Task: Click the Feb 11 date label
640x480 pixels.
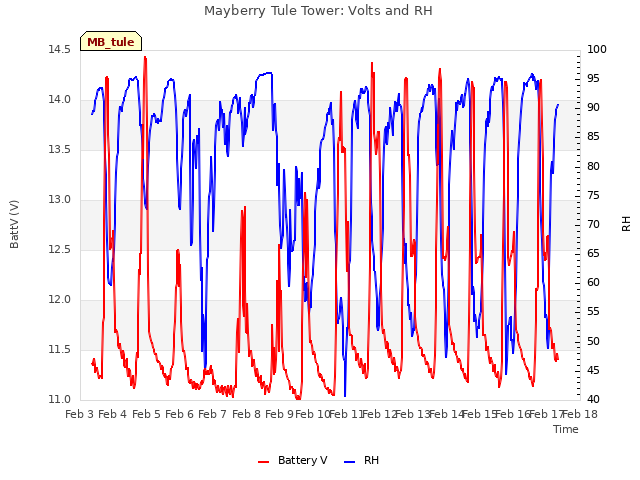Action: [x=346, y=414]
